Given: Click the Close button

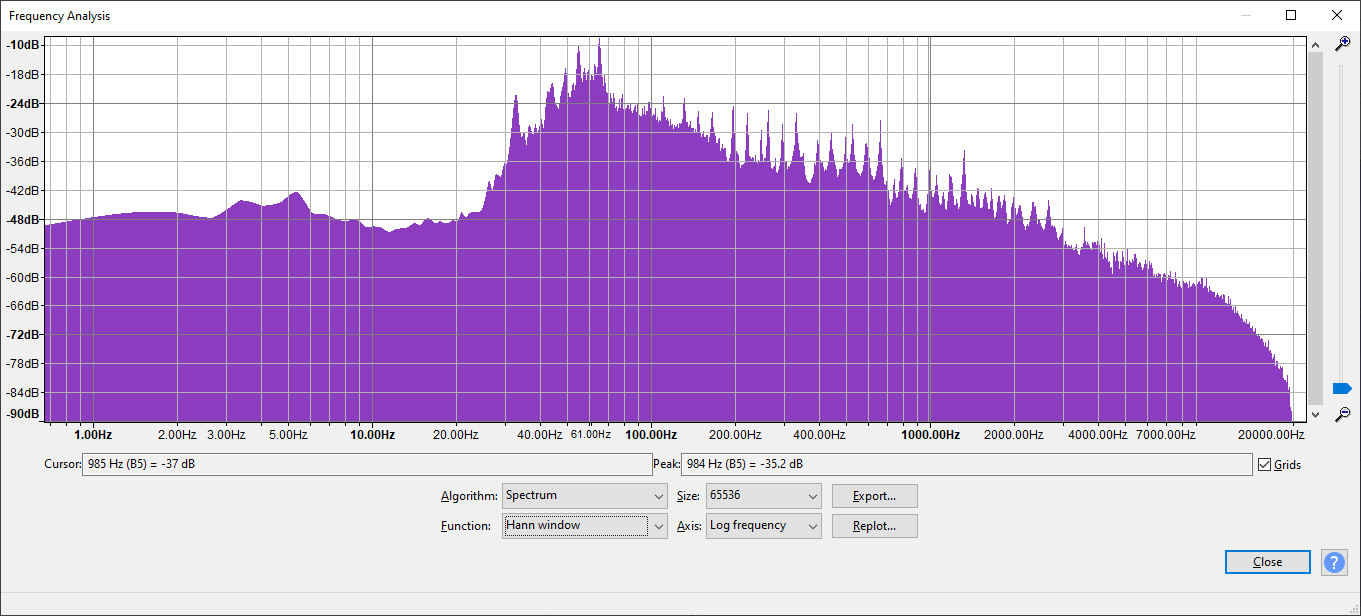Looking at the screenshot, I should click(x=1267, y=562).
